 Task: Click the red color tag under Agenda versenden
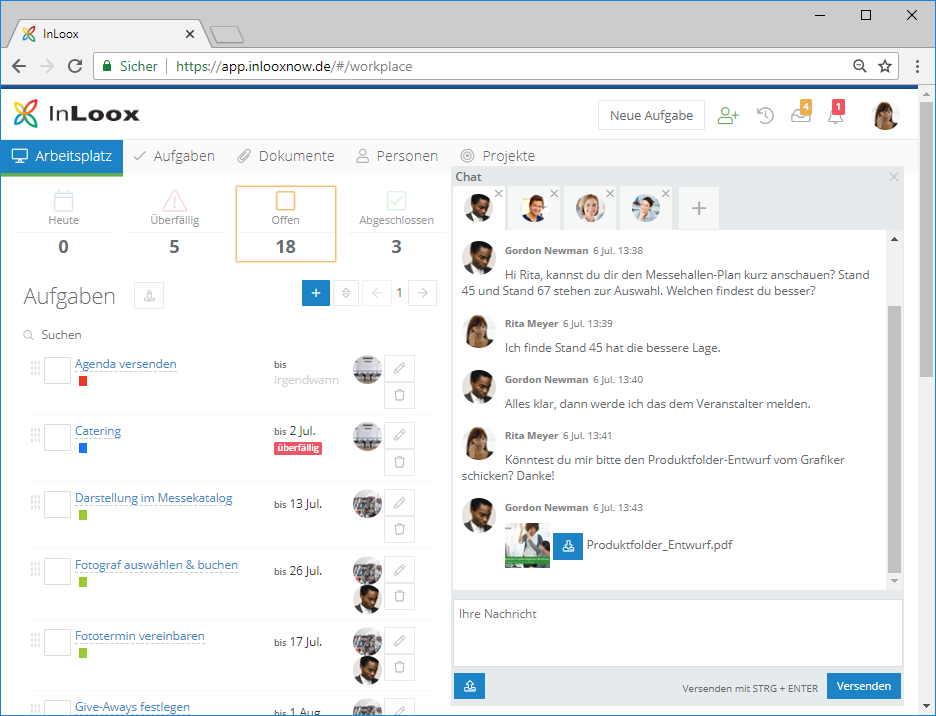[x=83, y=381]
